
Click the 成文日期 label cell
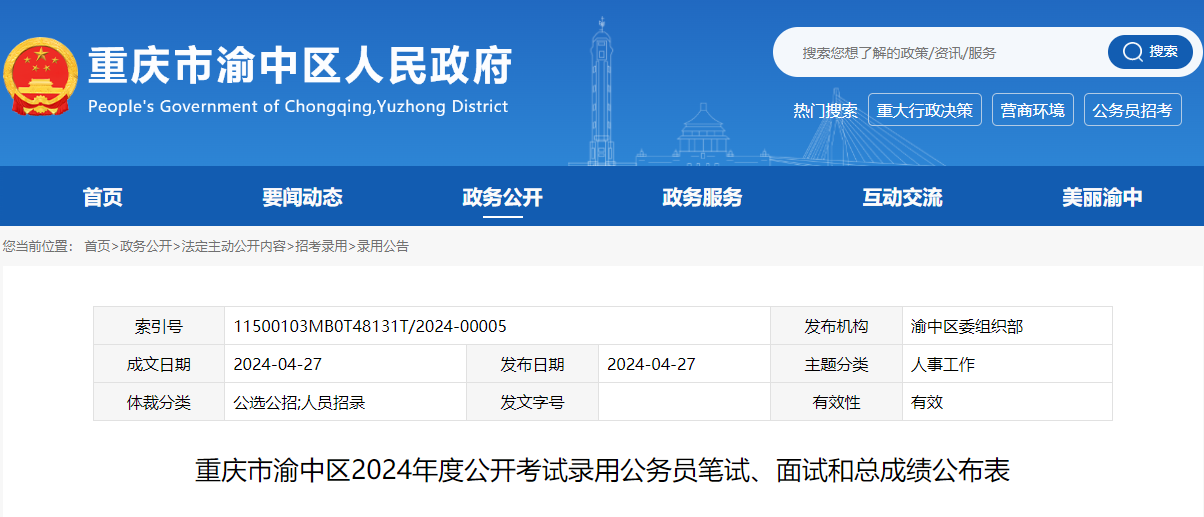tap(159, 364)
